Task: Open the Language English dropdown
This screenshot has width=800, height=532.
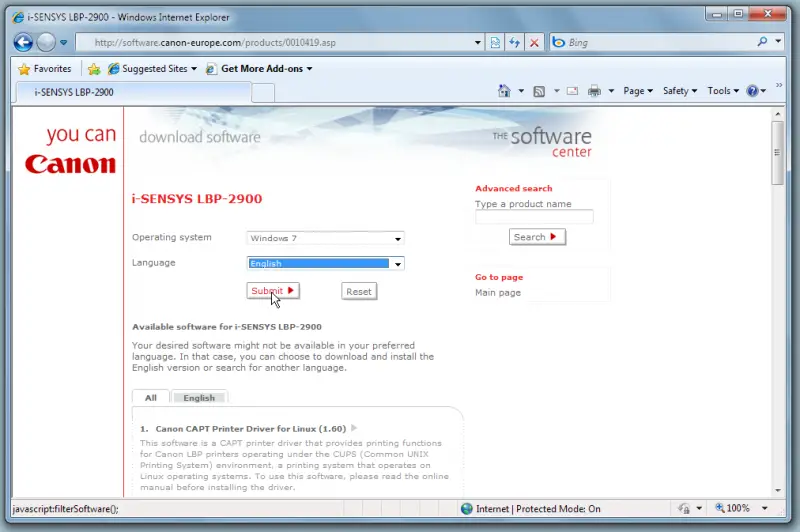Action: (325, 263)
